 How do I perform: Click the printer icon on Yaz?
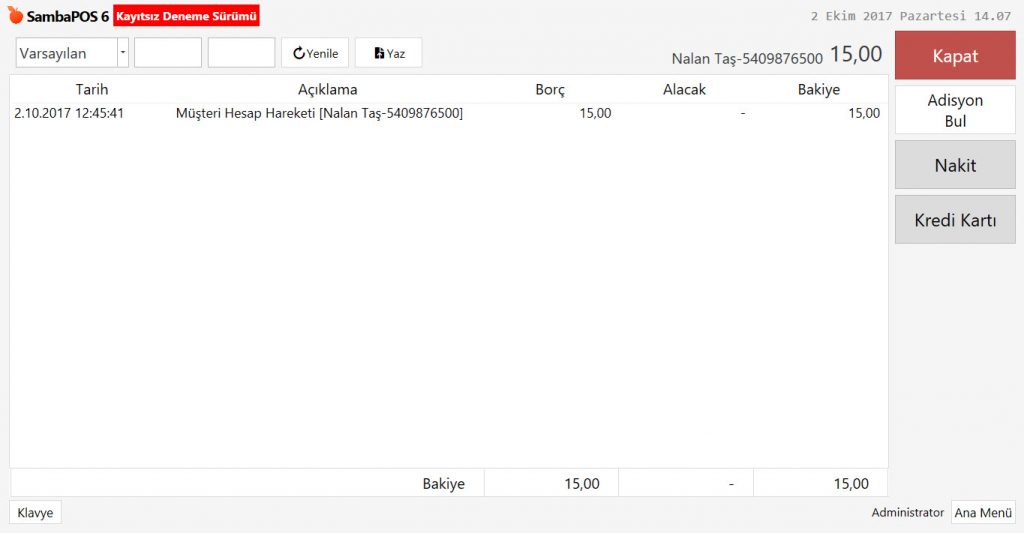[379, 53]
